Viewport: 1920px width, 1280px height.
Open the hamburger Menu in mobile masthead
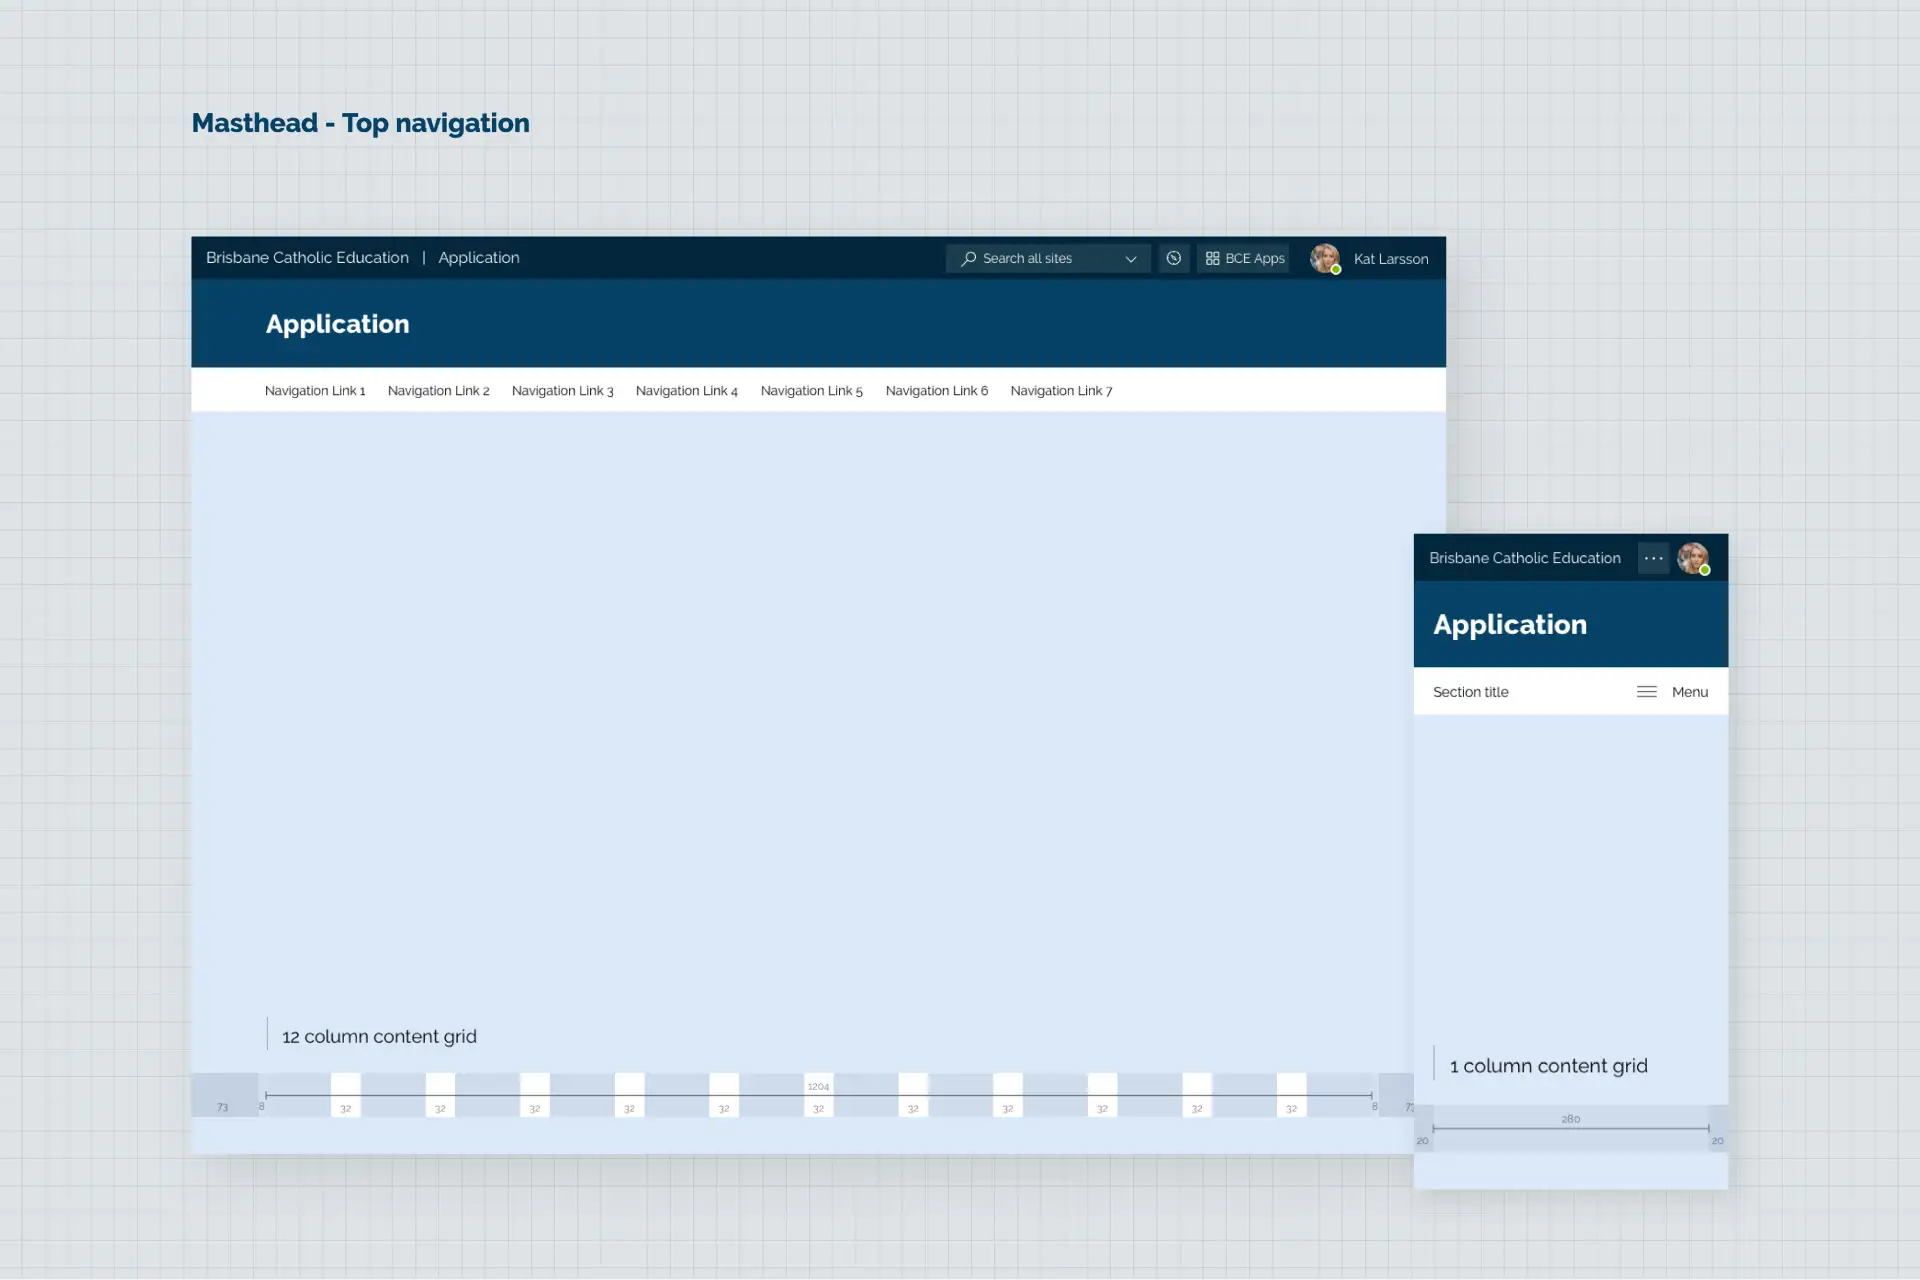tap(1646, 691)
